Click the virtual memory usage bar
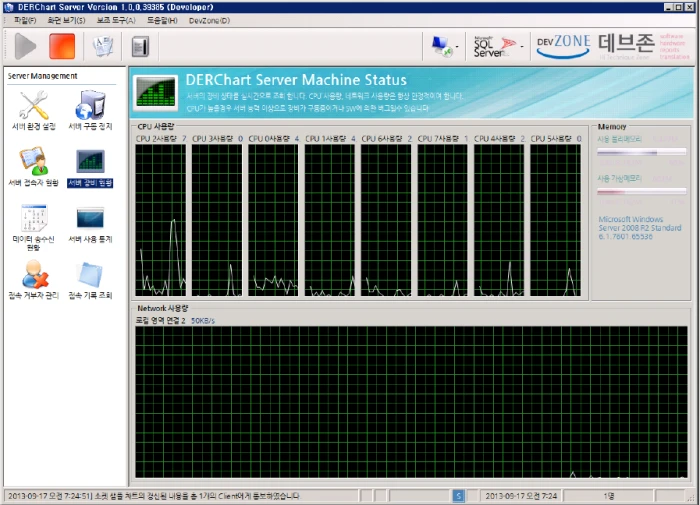Viewport: 700px width, 505px height. 642,192
